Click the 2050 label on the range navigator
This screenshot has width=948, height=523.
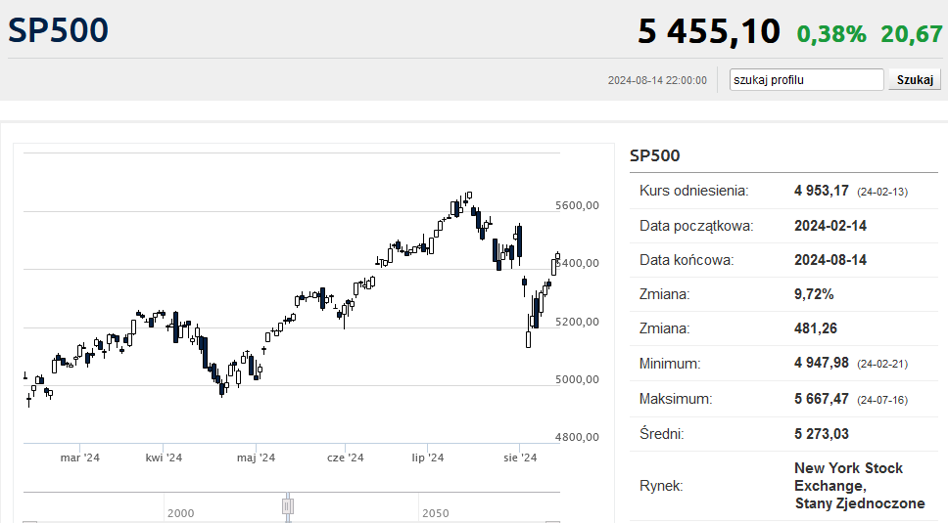(435, 513)
